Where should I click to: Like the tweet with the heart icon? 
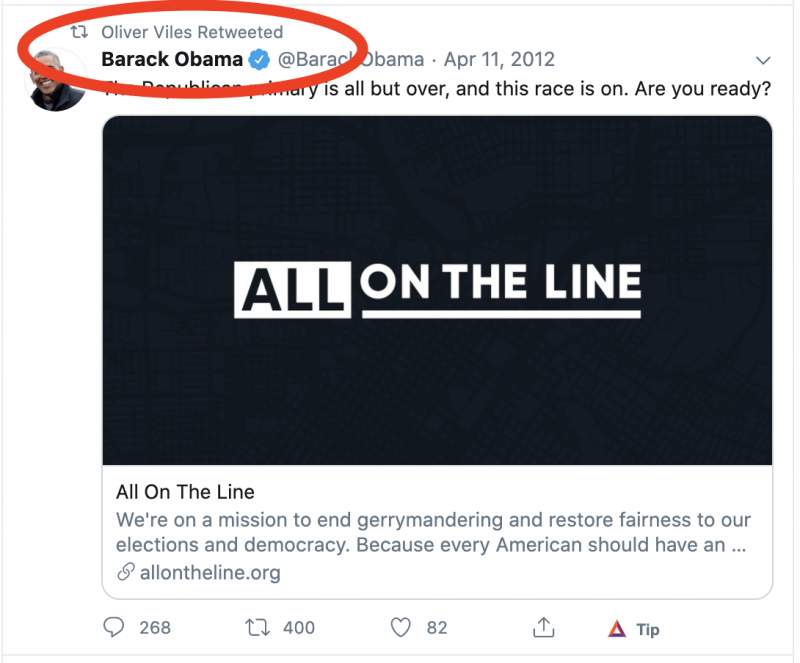(401, 628)
